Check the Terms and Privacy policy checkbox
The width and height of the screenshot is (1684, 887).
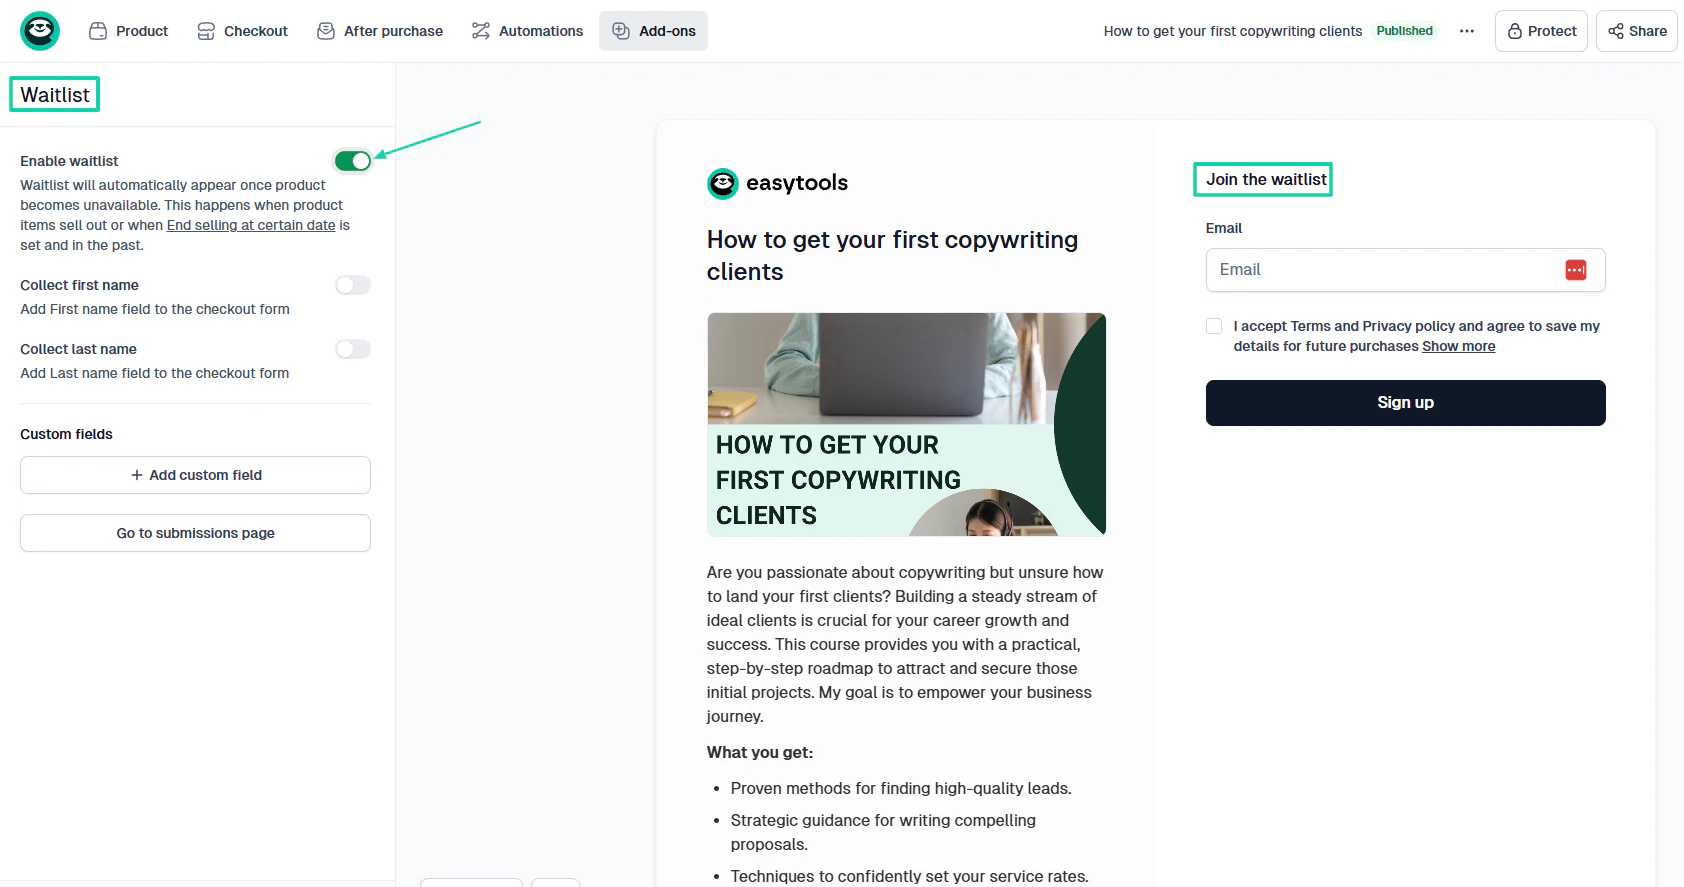click(1214, 326)
